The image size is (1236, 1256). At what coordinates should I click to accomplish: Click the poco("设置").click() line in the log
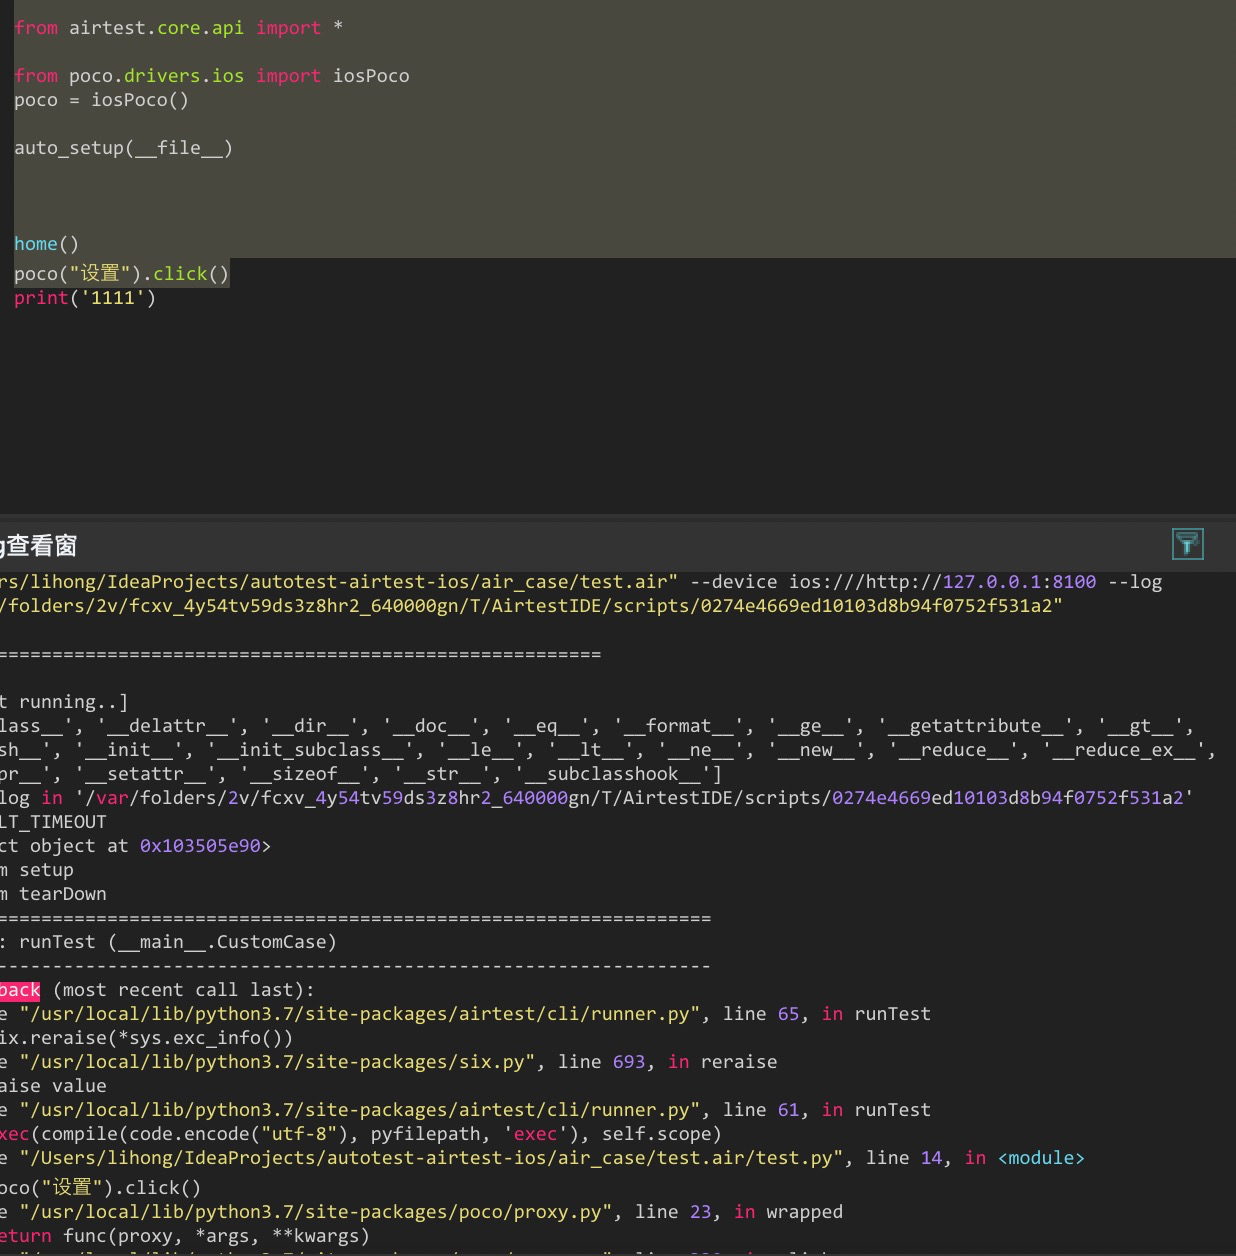[x=100, y=1188]
